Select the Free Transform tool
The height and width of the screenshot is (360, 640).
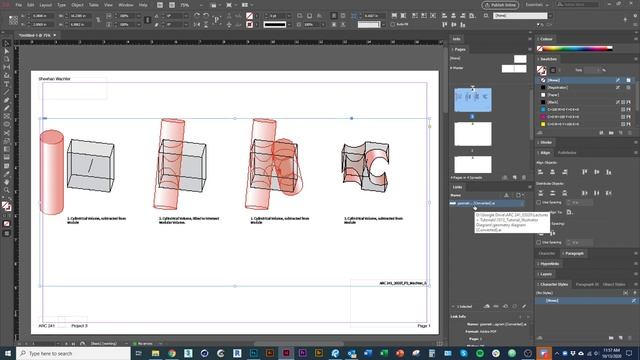coord(7,141)
